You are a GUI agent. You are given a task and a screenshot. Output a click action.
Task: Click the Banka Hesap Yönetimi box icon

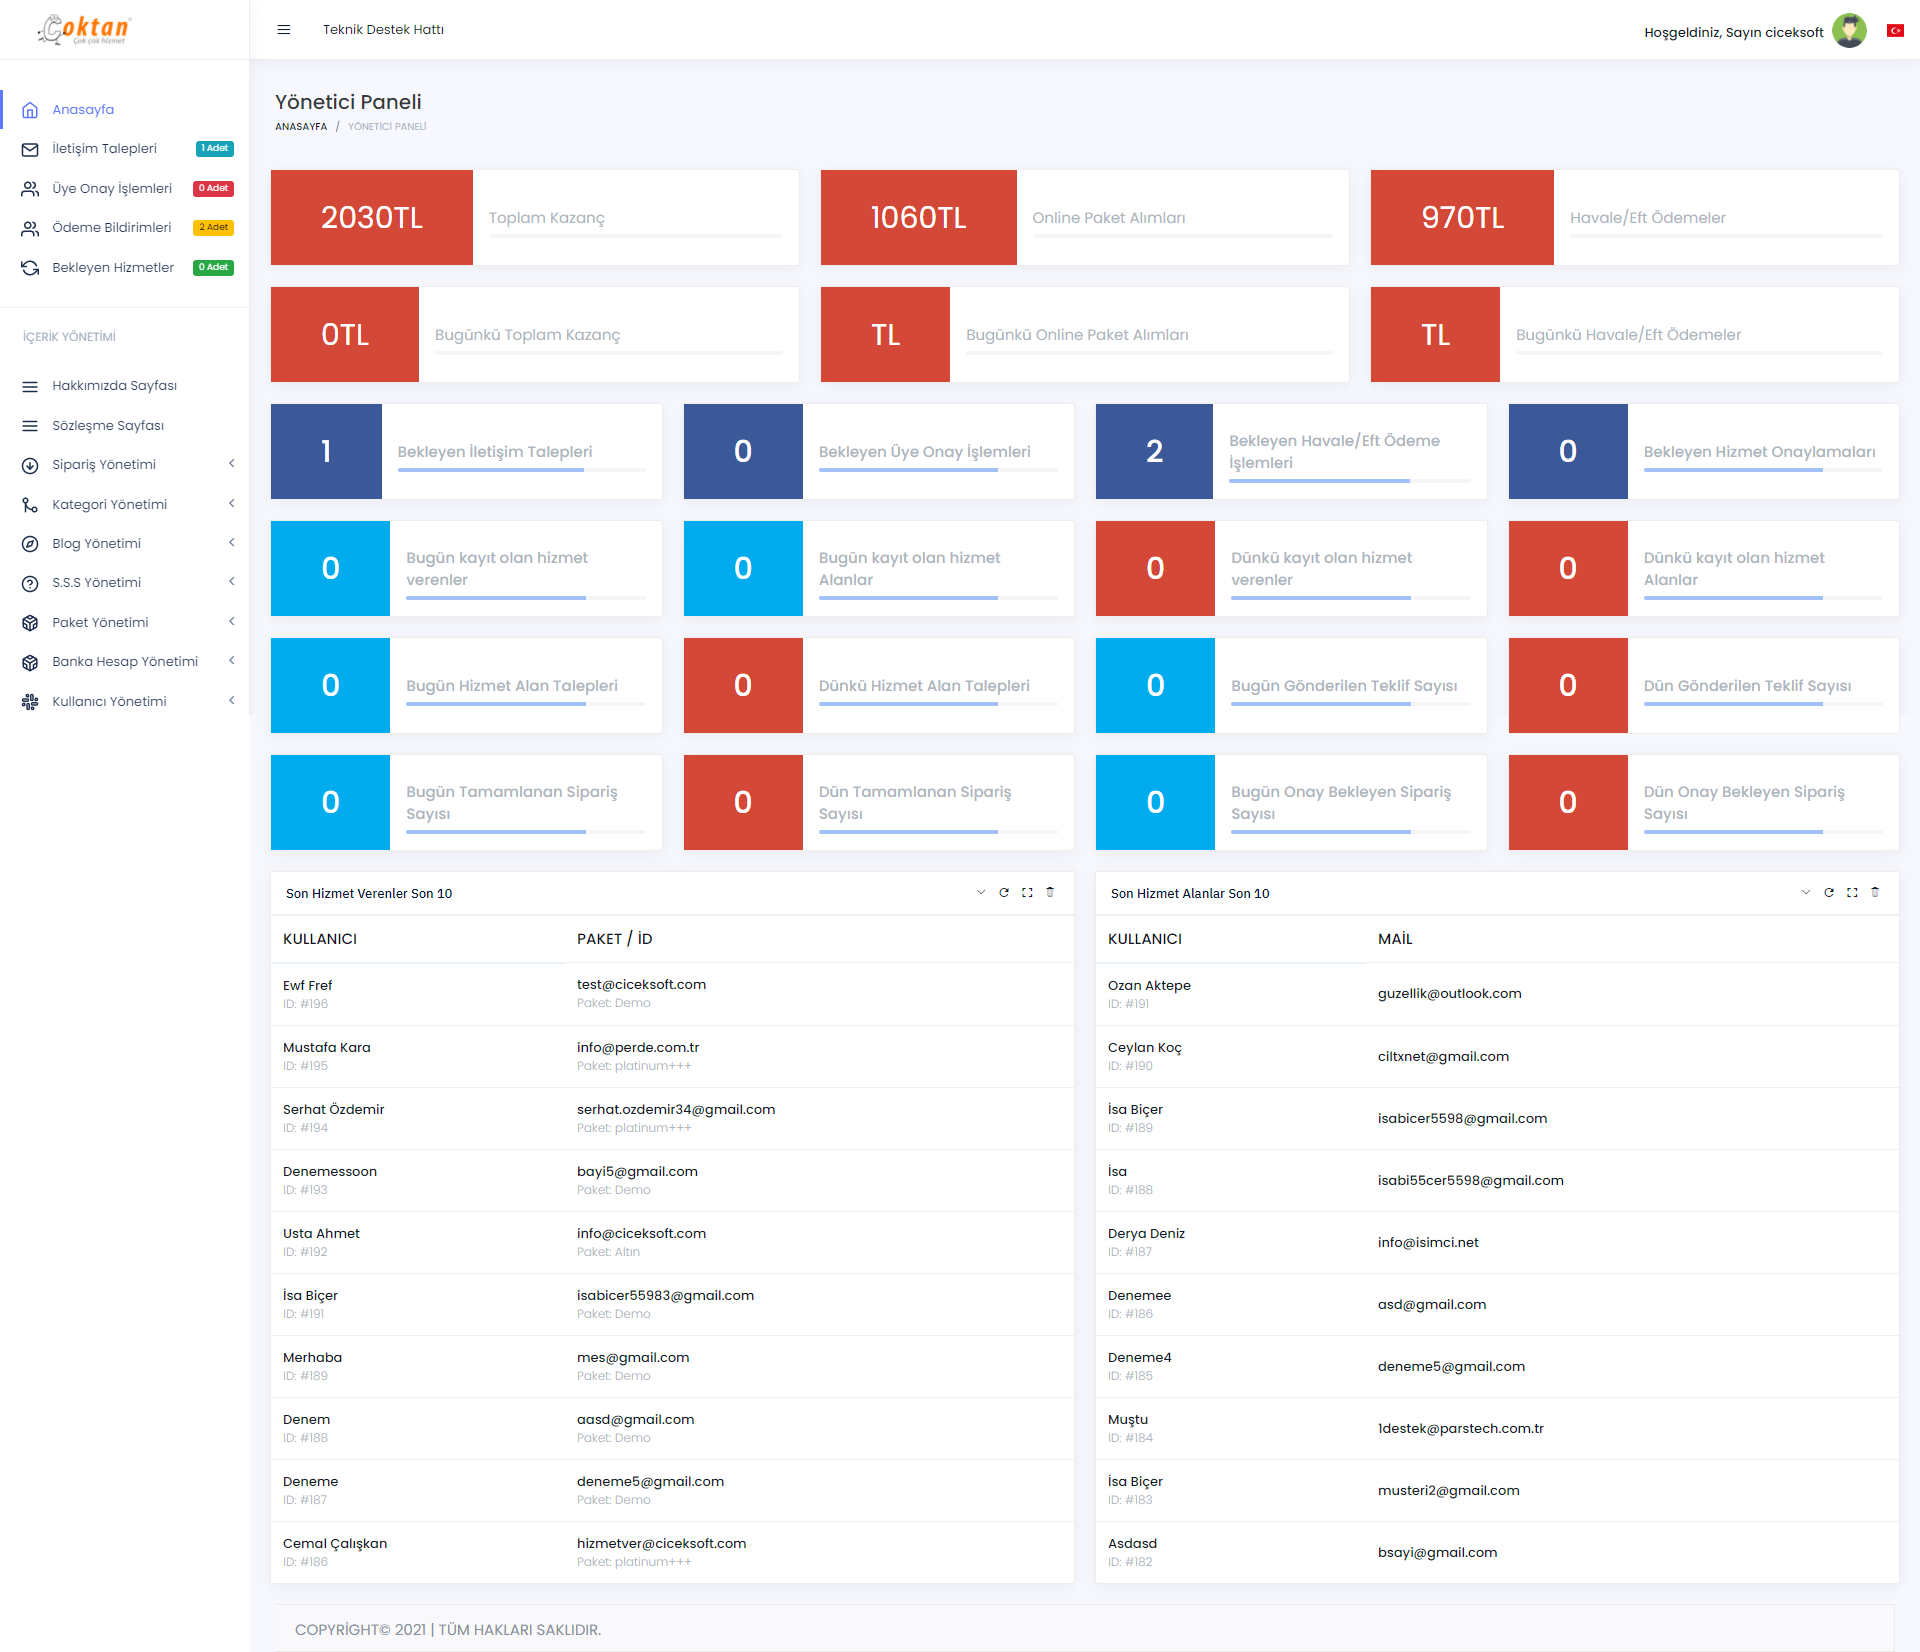tap(30, 662)
